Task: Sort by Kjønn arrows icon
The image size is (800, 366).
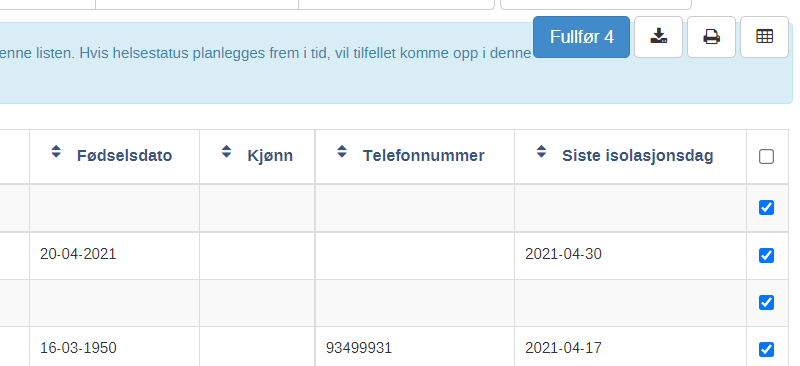Action: pyautogui.click(x=227, y=152)
